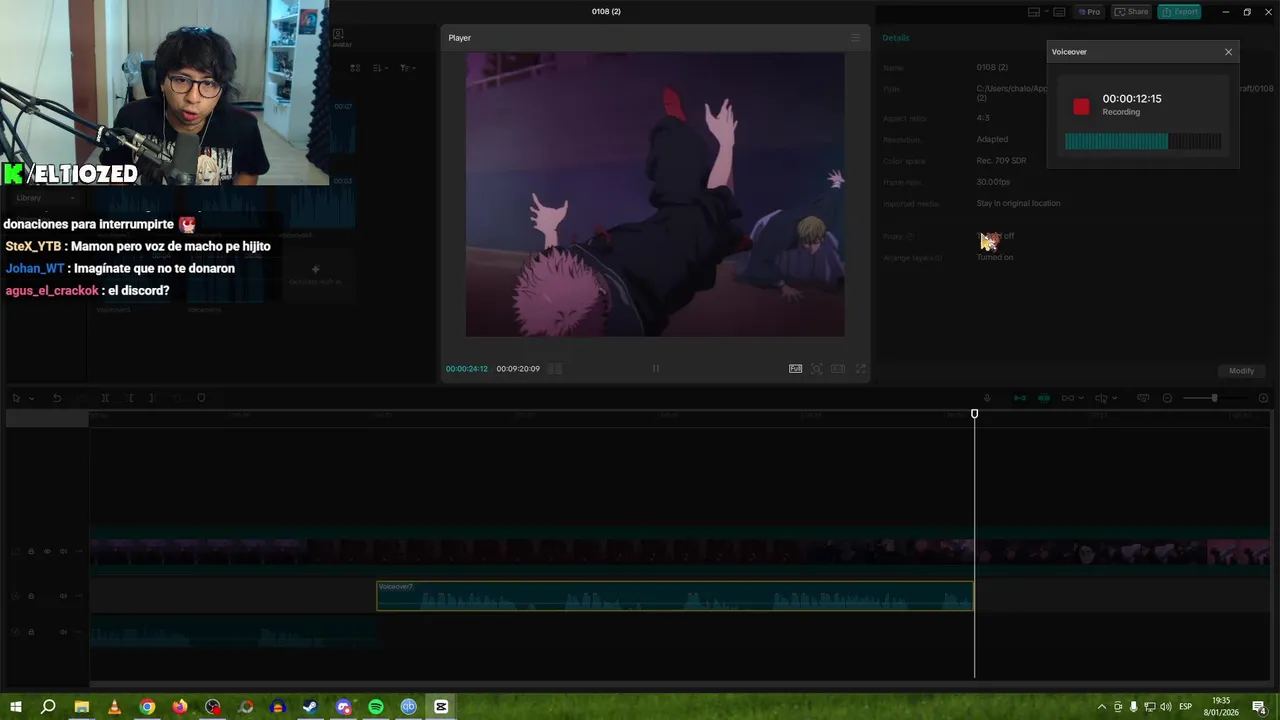Open Steam from taskbar
1280x720 pixels.
(x=310, y=707)
